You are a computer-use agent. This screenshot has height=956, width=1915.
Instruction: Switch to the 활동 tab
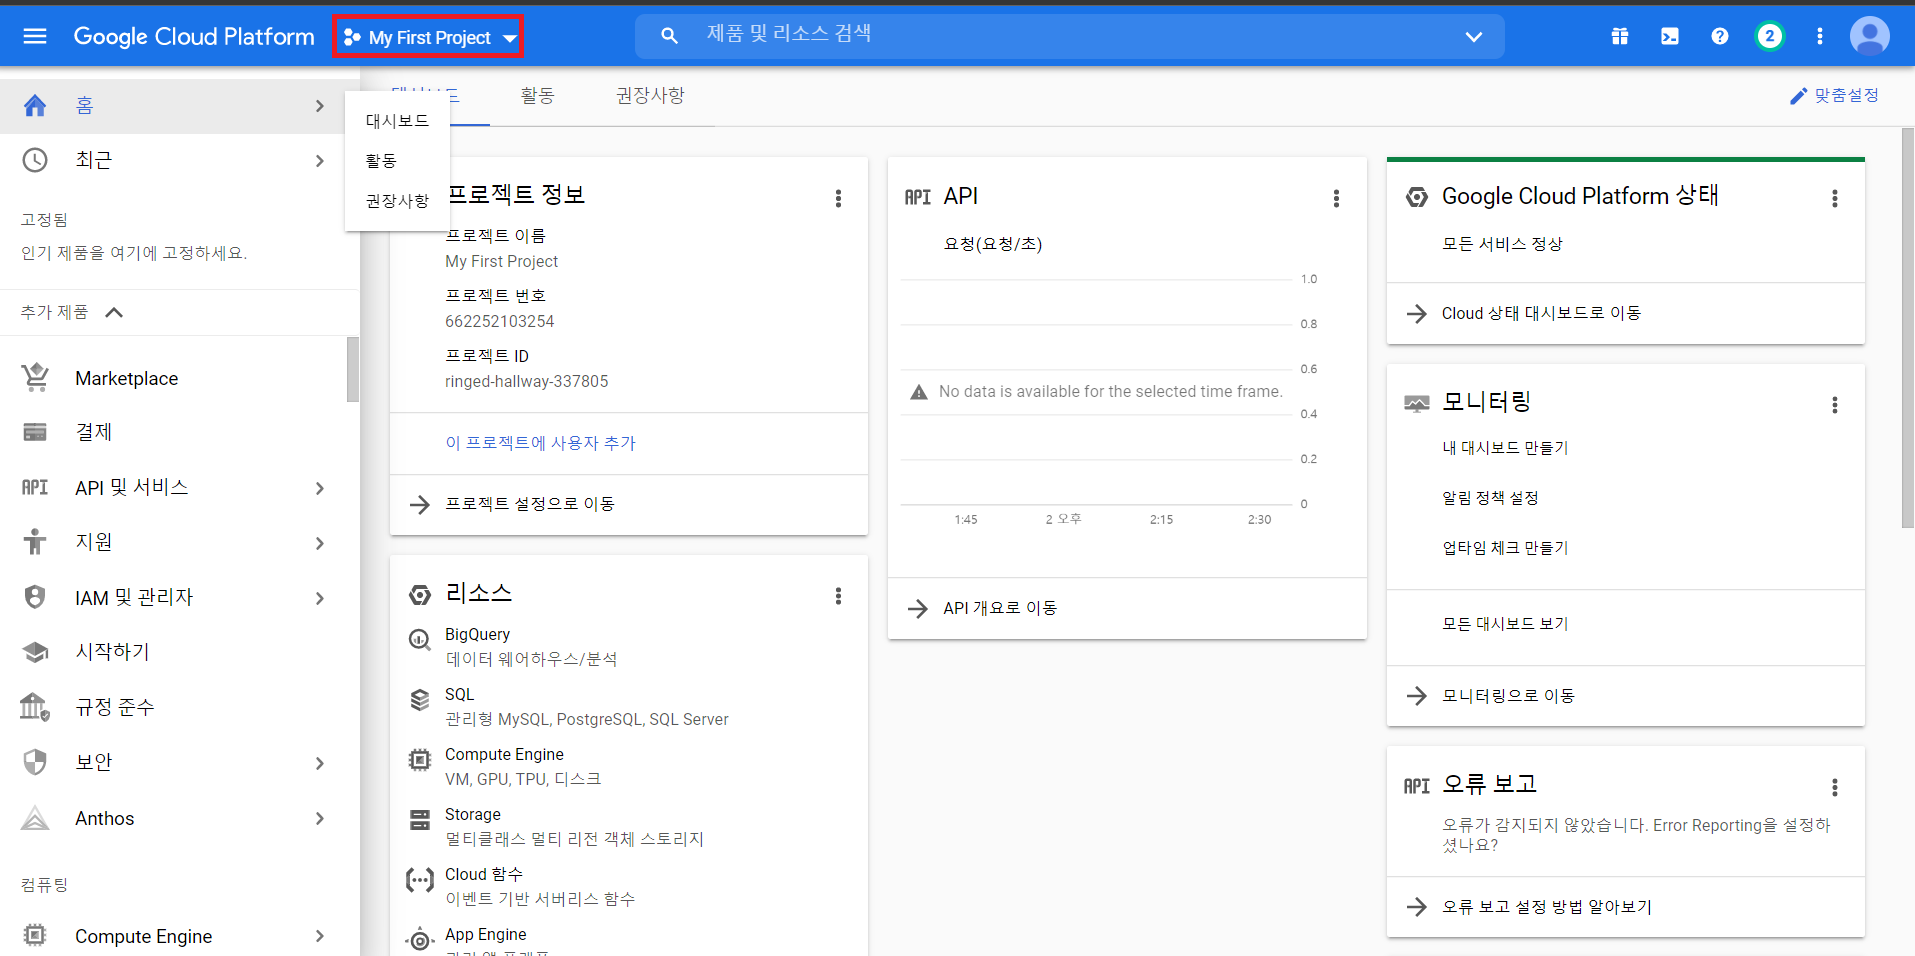(x=538, y=96)
